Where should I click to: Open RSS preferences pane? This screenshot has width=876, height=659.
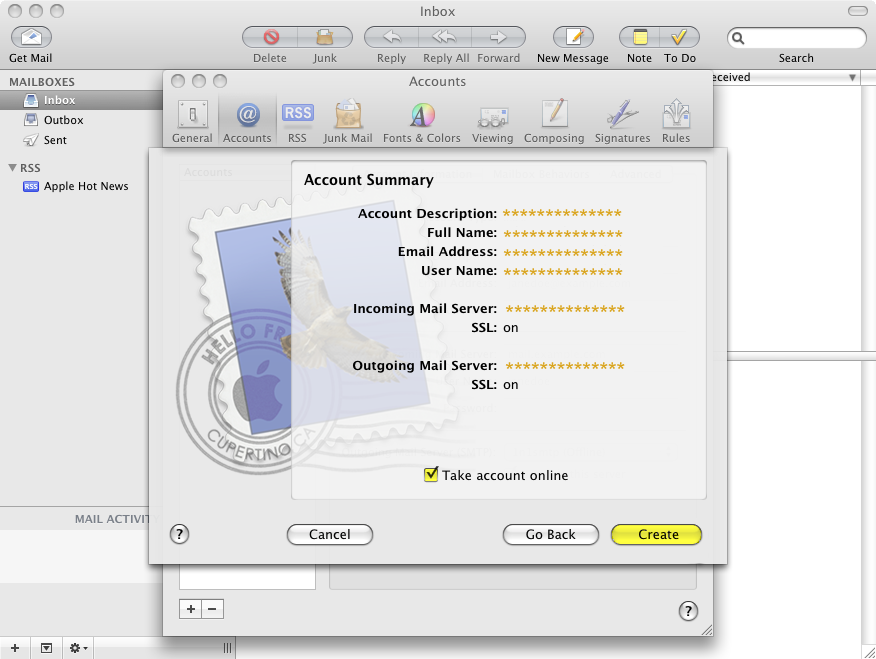297,121
